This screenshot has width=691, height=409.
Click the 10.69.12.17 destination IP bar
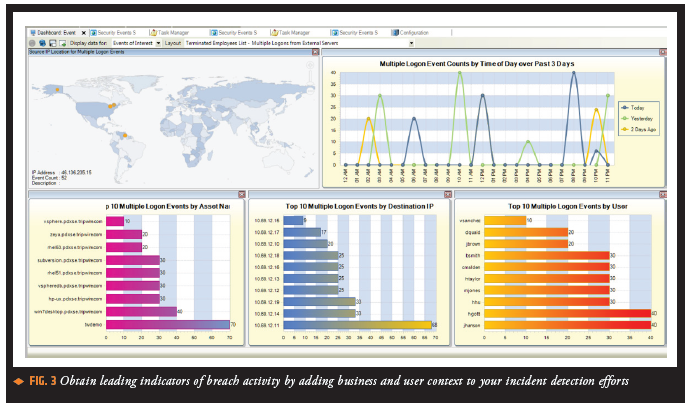(302, 232)
